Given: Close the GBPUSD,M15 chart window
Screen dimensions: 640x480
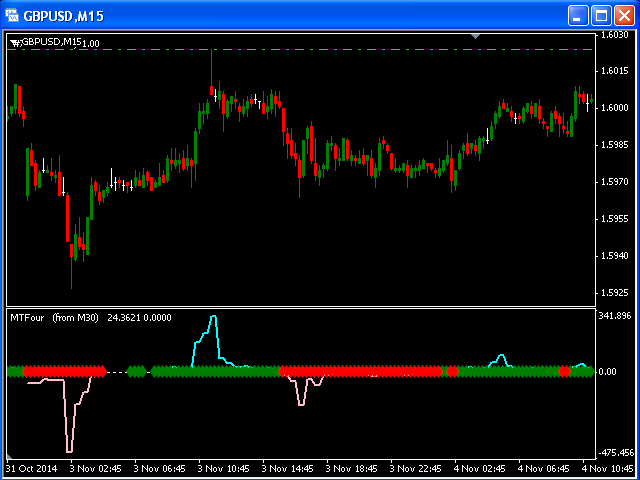Looking at the screenshot, I should point(623,16).
